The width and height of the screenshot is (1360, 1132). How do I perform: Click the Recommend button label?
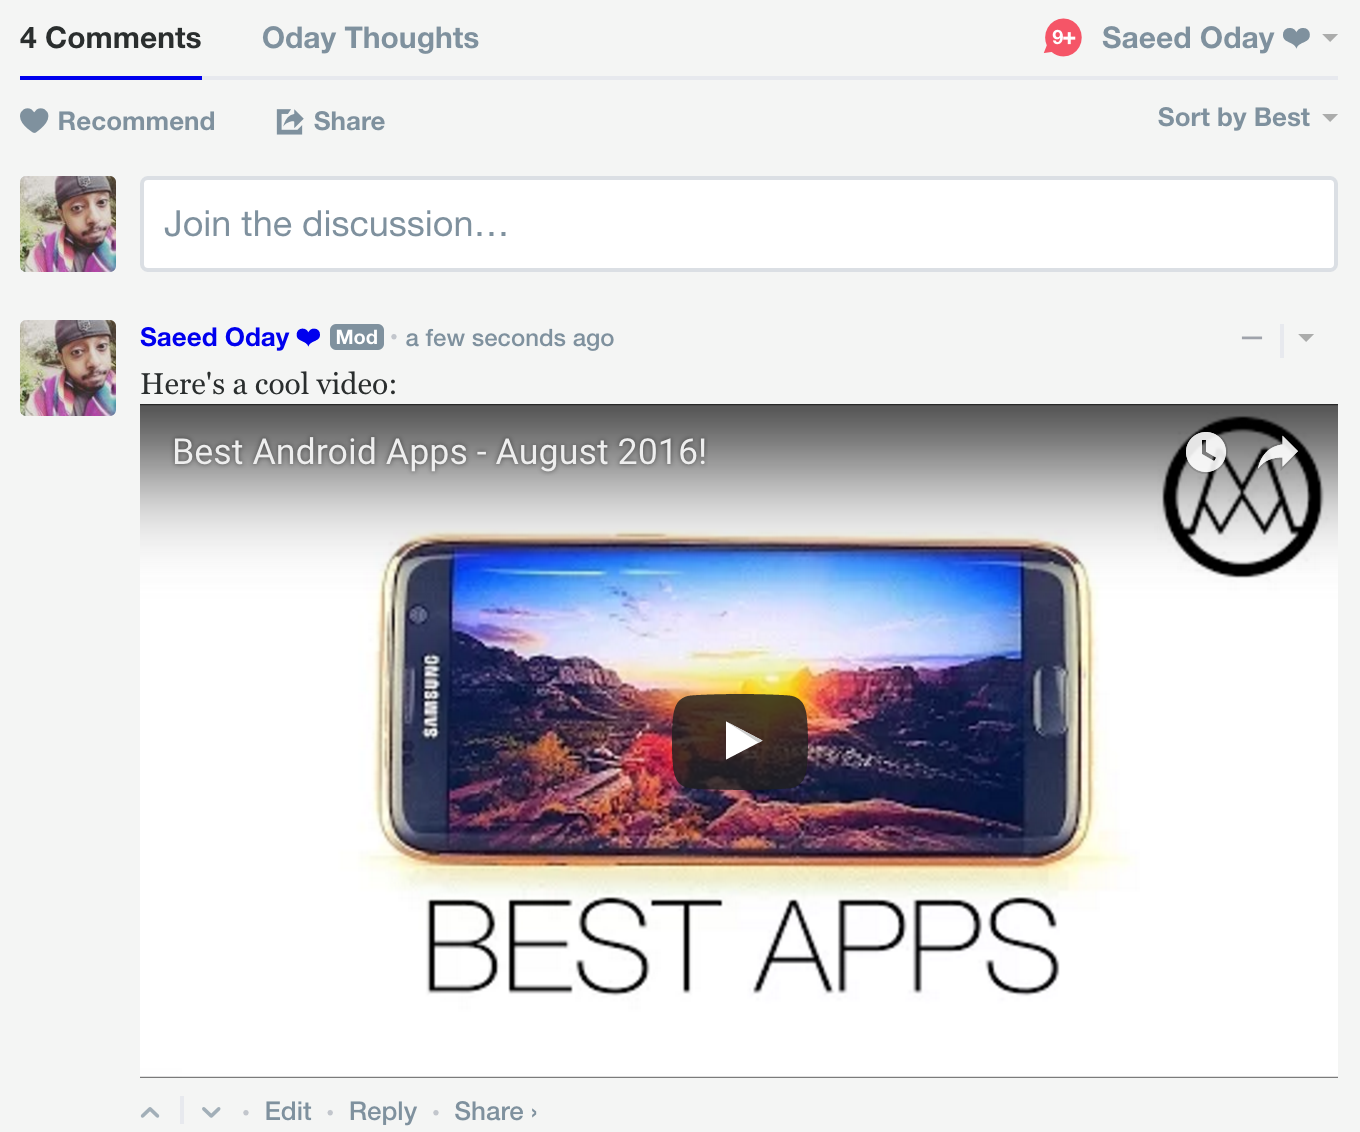(x=136, y=121)
